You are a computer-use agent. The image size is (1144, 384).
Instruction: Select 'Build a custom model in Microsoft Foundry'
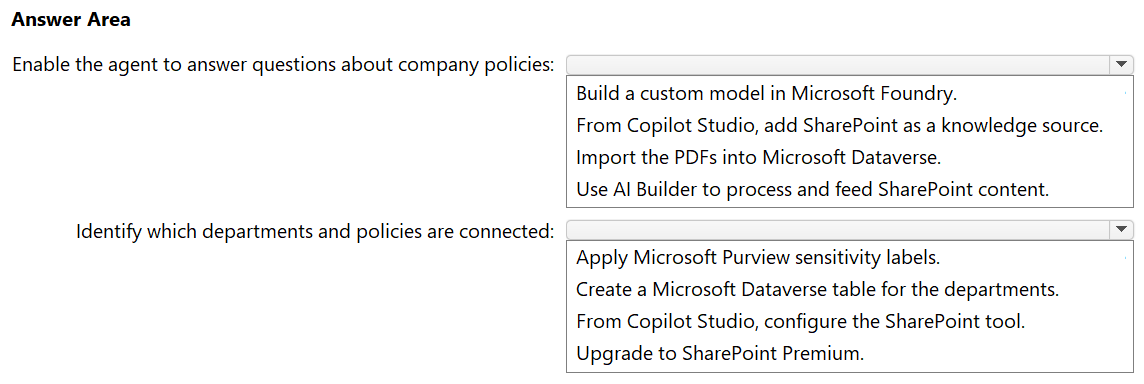(x=766, y=93)
